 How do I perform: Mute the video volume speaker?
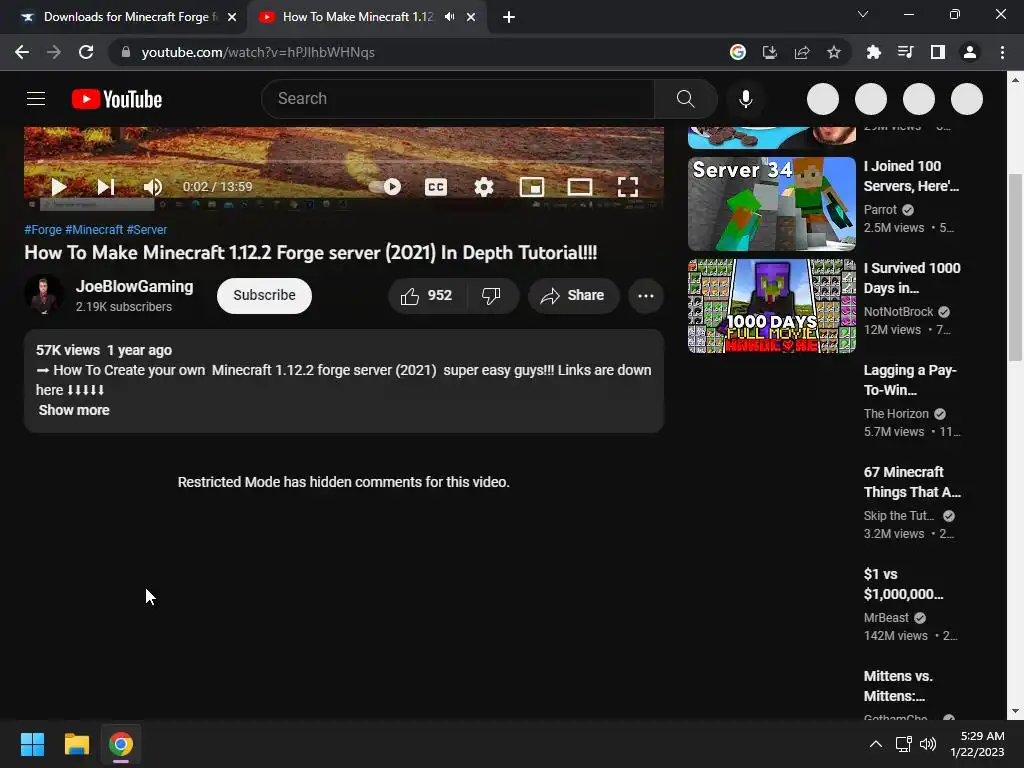[153, 187]
